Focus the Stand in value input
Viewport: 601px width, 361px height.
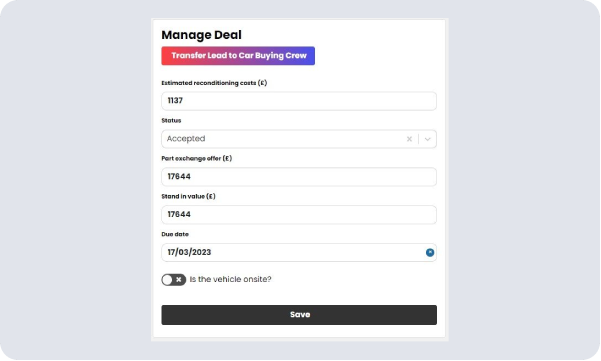(x=299, y=215)
